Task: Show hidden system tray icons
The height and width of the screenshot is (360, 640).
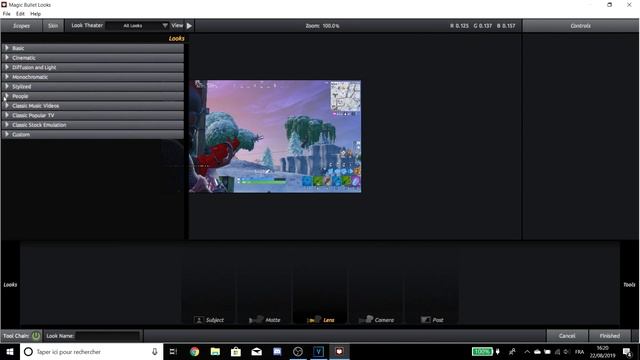Action: tap(527, 352)
